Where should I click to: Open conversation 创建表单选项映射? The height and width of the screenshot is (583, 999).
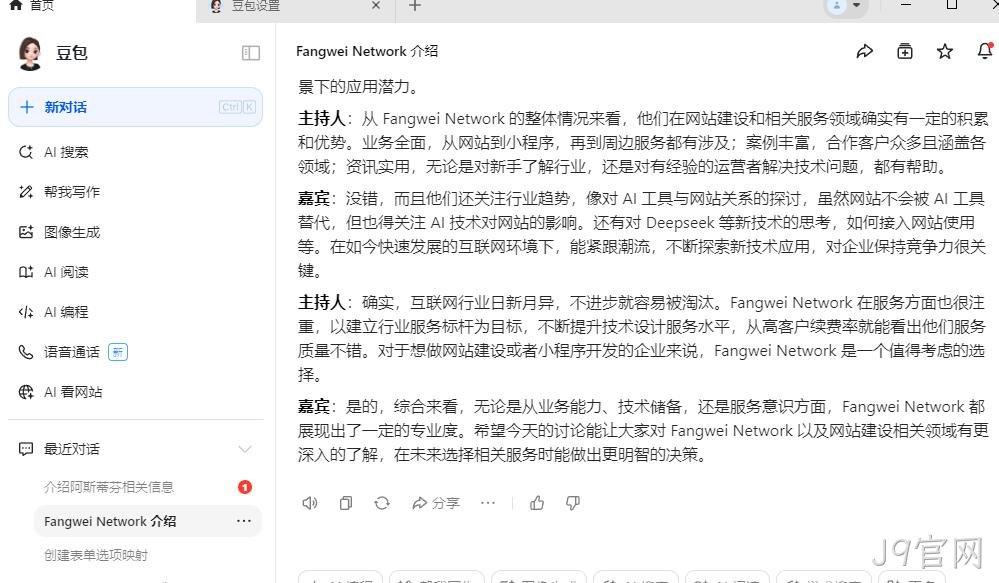tap(96, 555)
